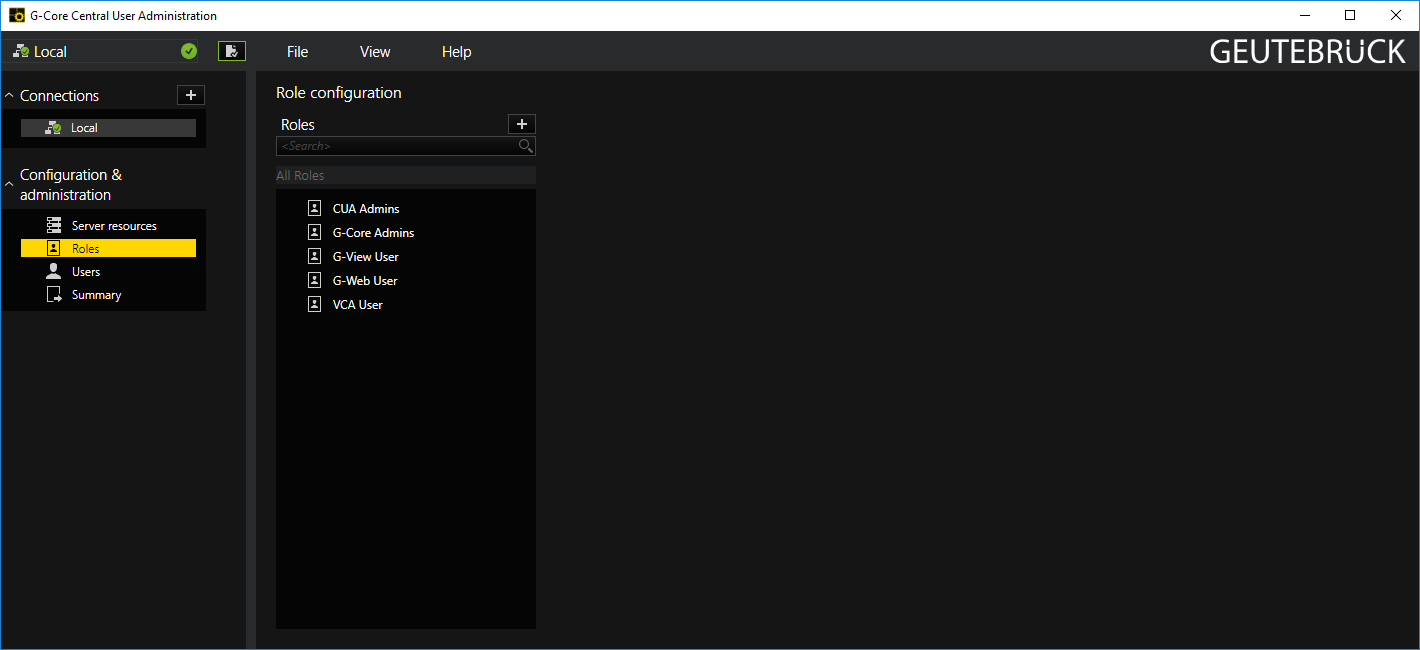Close the G-Core window
This screenshot has height=650, width=1420.
[x=1396, y=15]
